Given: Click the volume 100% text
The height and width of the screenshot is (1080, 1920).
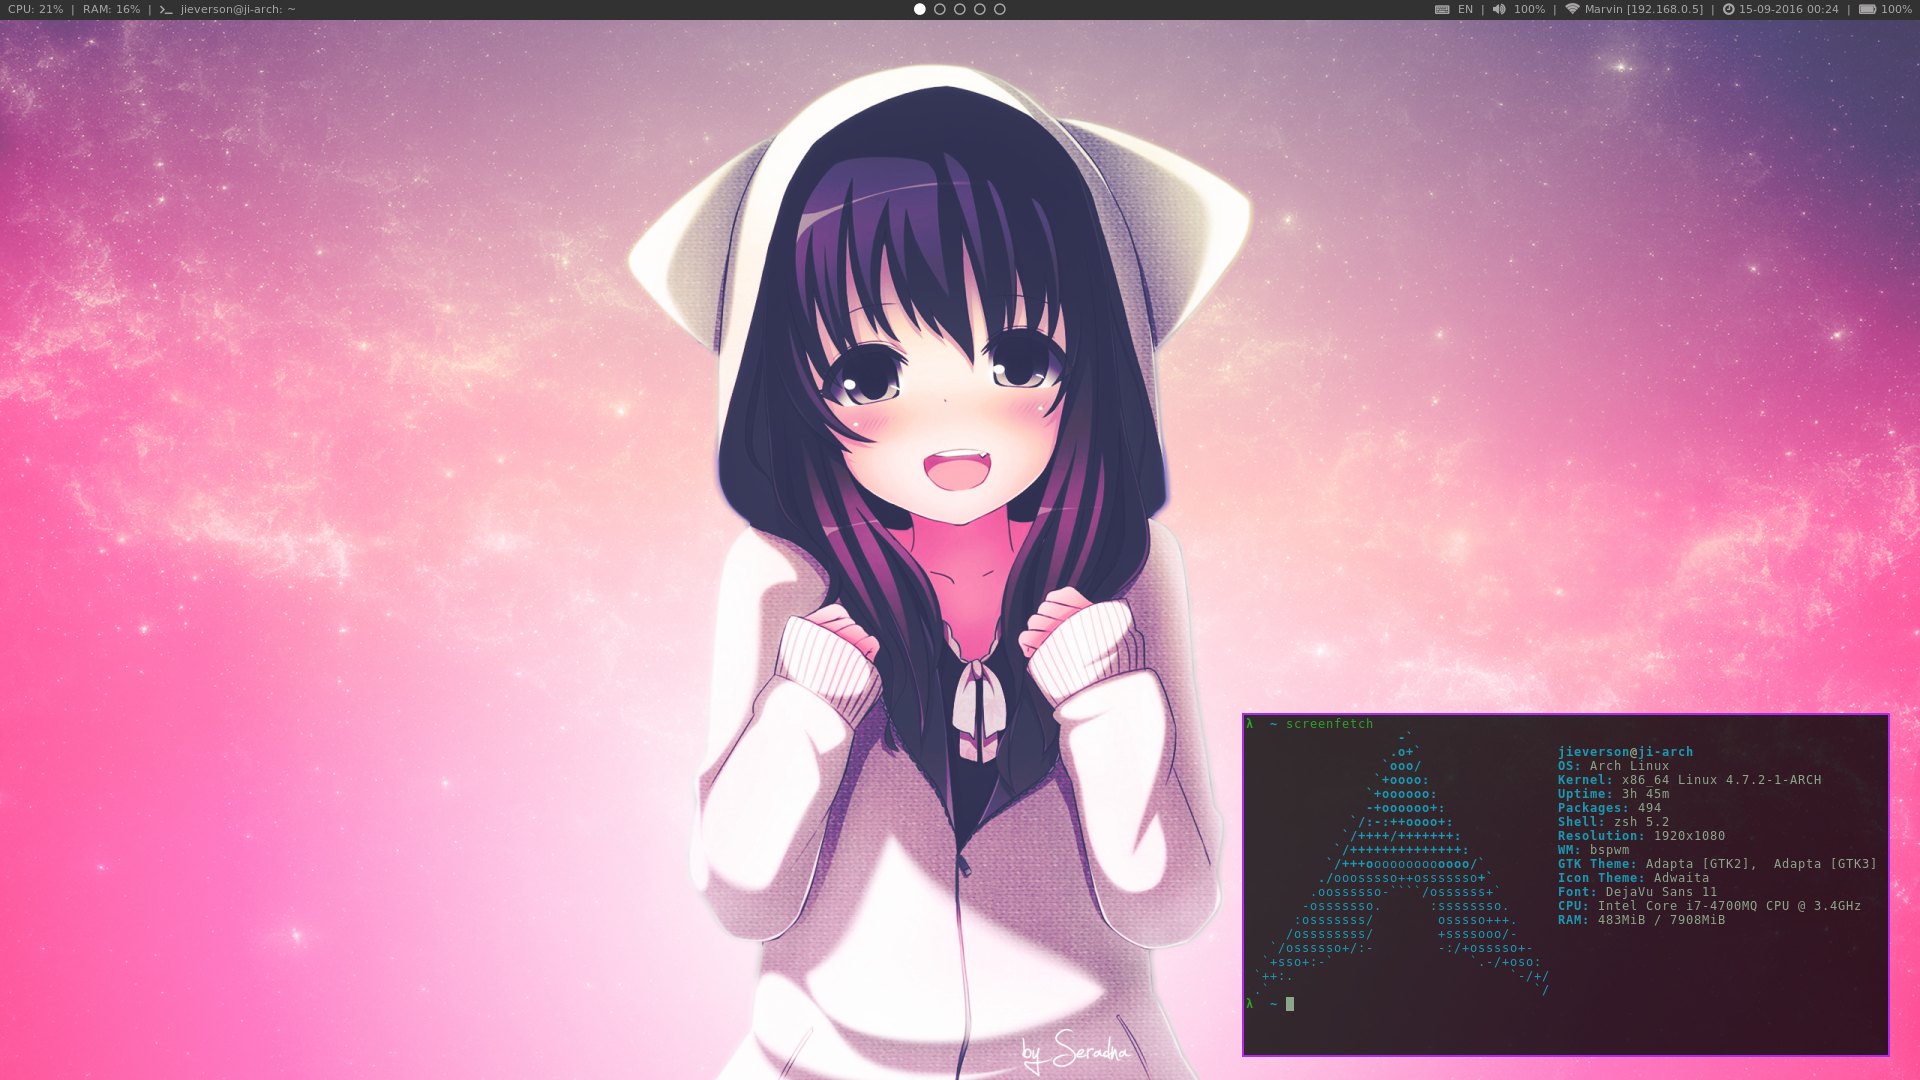Looking at the screenshot, I should pyautogui.click(x=1529, y=9).
